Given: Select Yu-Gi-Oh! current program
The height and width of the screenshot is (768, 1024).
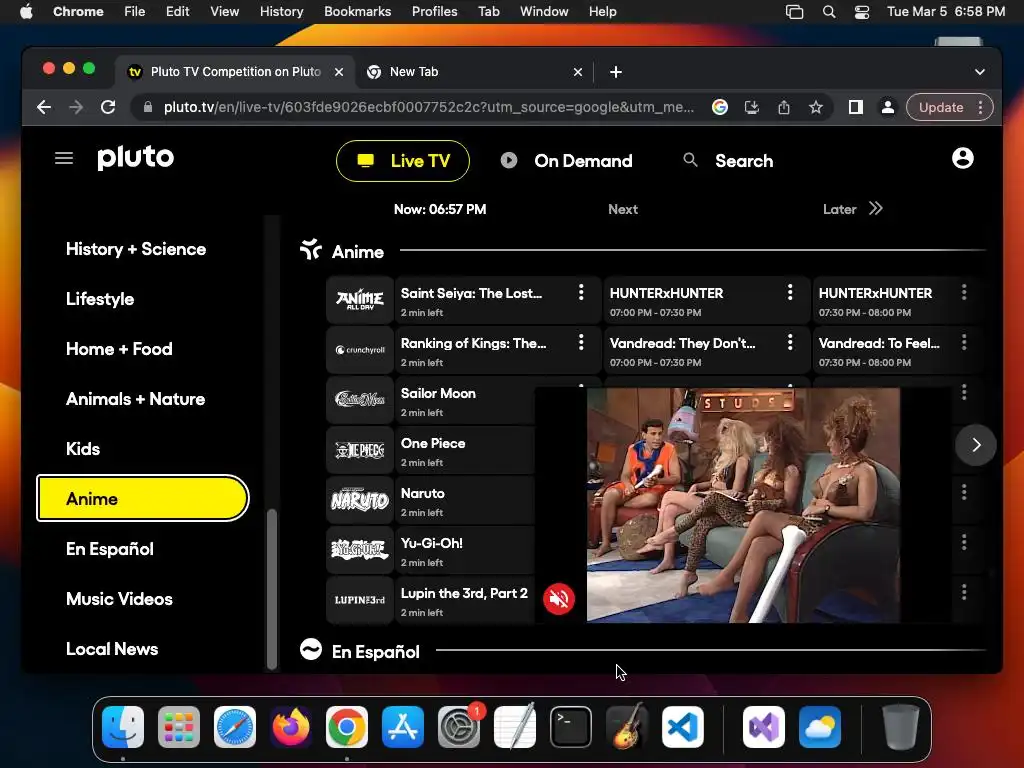Looking at the screenshot, I should (x=467, y=550).
